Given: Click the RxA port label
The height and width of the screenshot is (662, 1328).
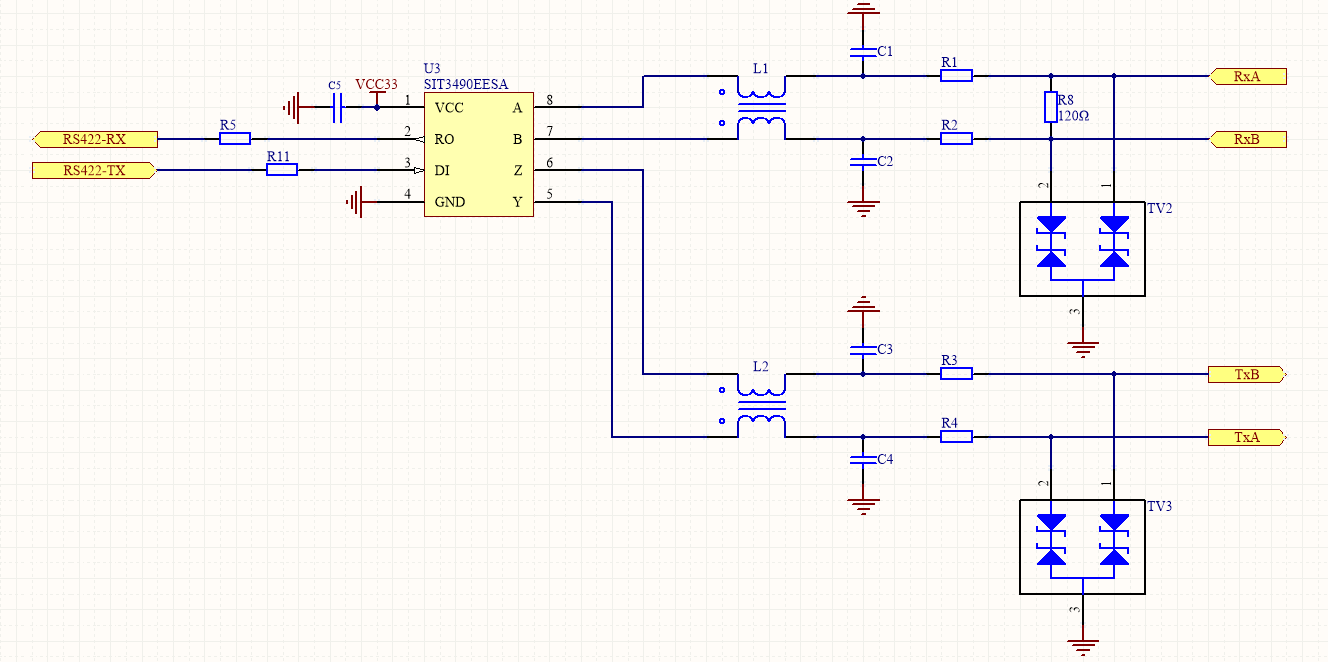Looking at the screenshot, I should pyautogui.click(x=1247, y=76).
